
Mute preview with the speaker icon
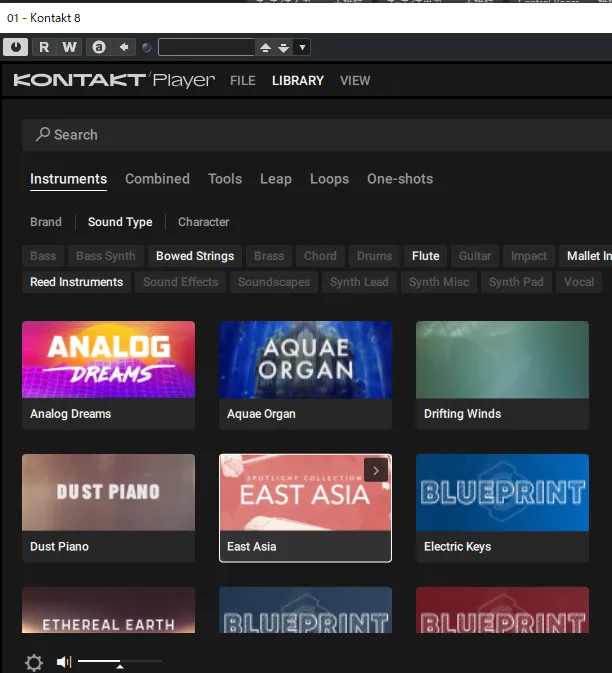tap(64, 662)
